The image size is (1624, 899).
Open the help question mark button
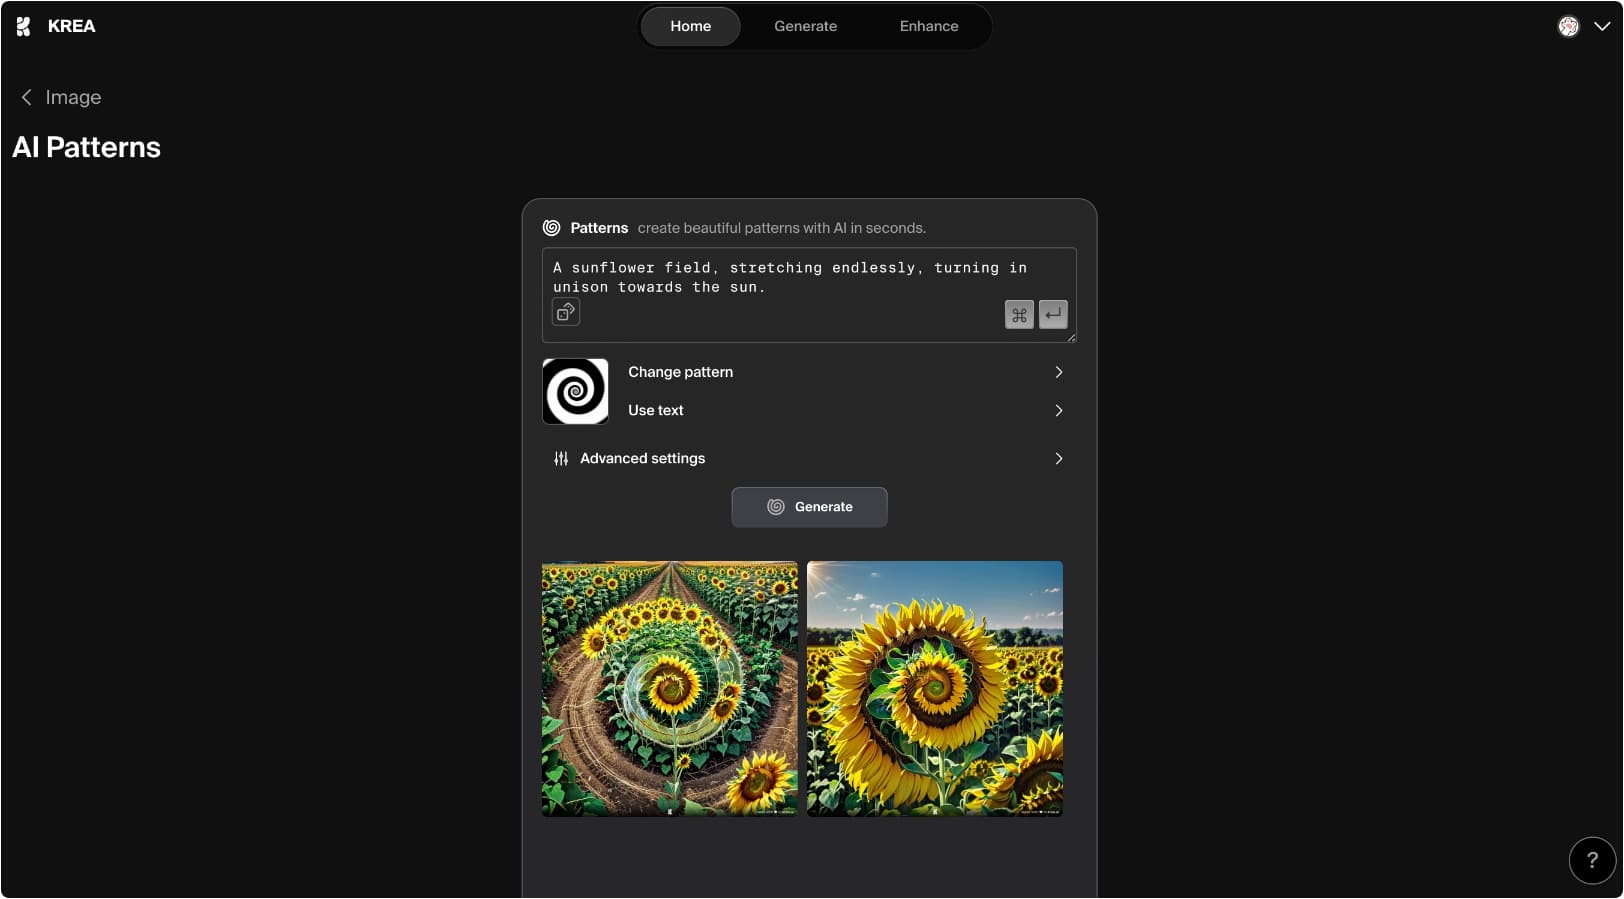click(1591, 860)
